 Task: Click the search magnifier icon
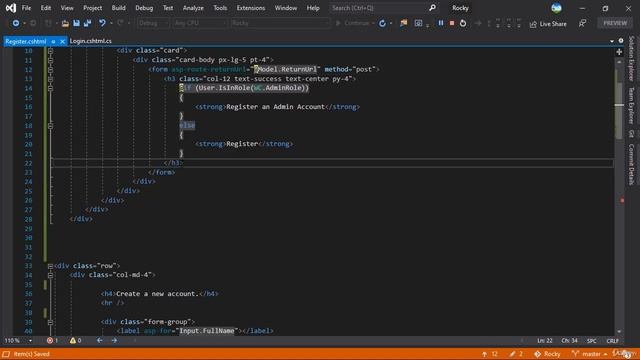(432, 8)
